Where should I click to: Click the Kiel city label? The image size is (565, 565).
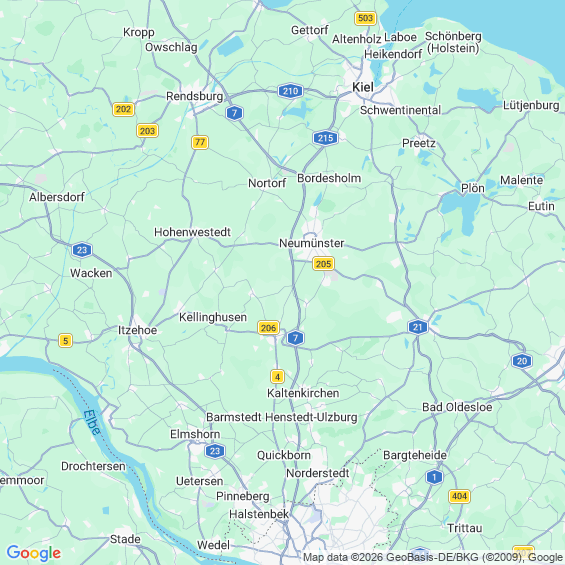pos(363,87)
